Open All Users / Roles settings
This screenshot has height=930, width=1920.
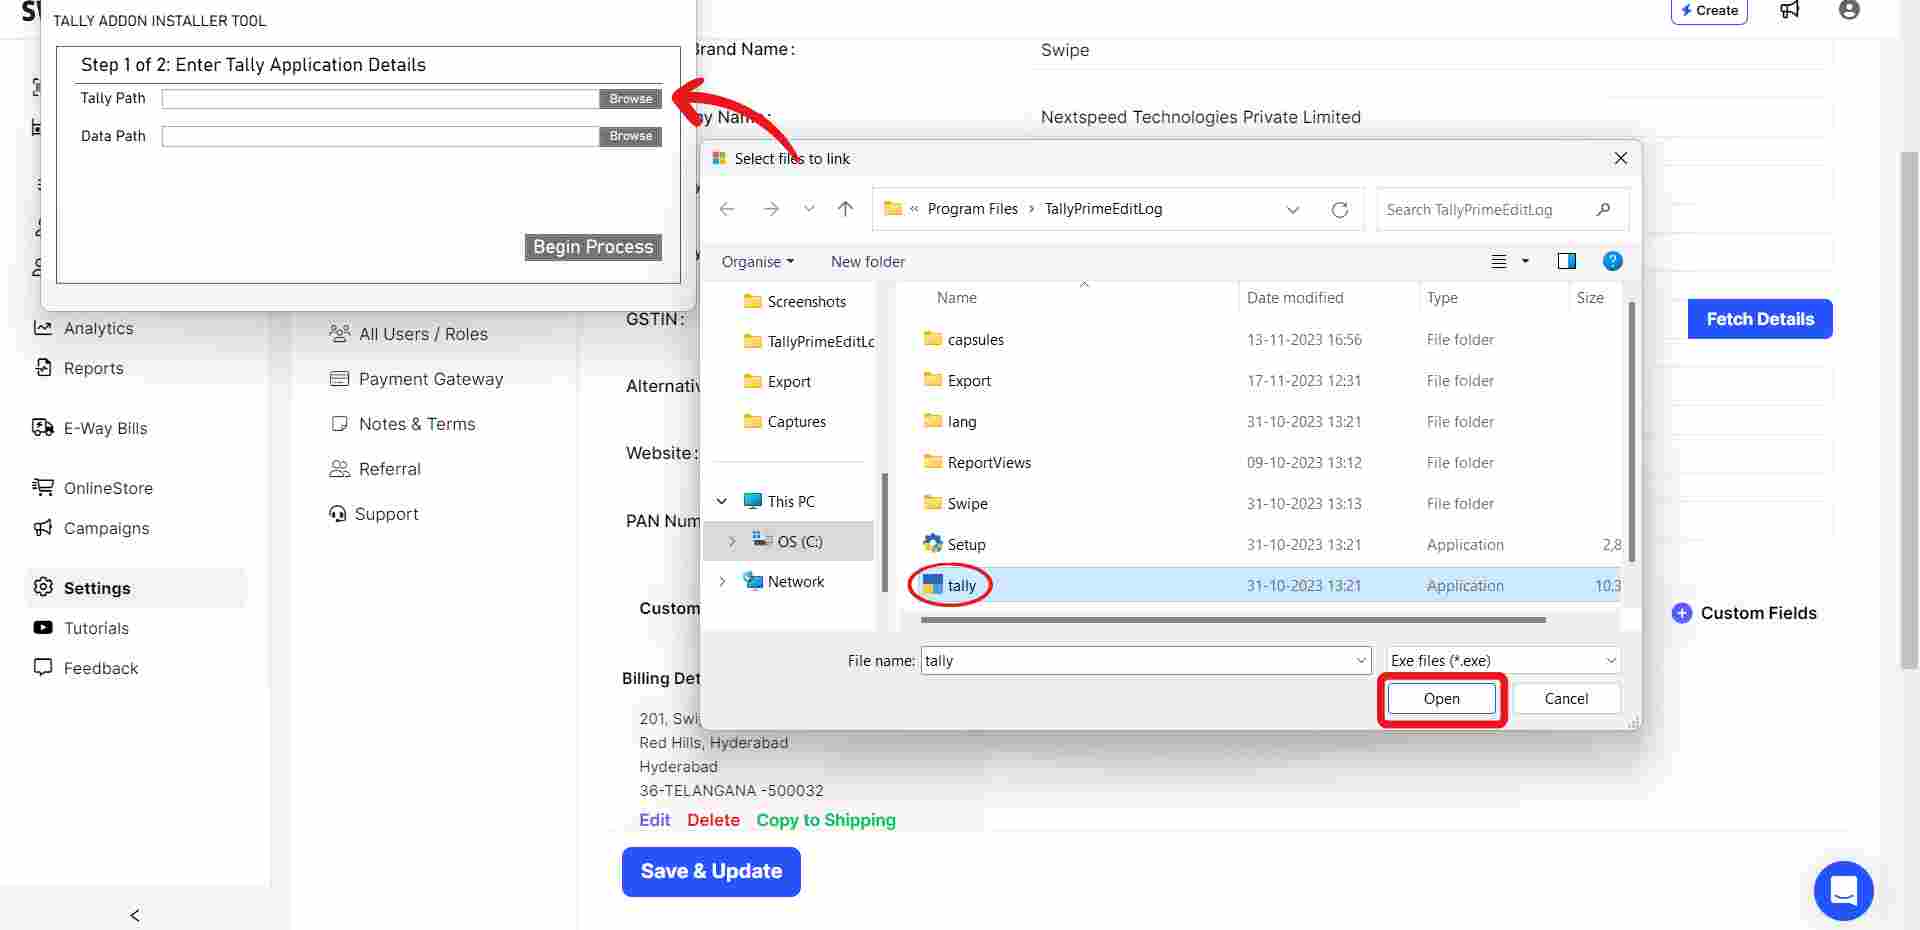pyautogui.click(x=423, y=333)
